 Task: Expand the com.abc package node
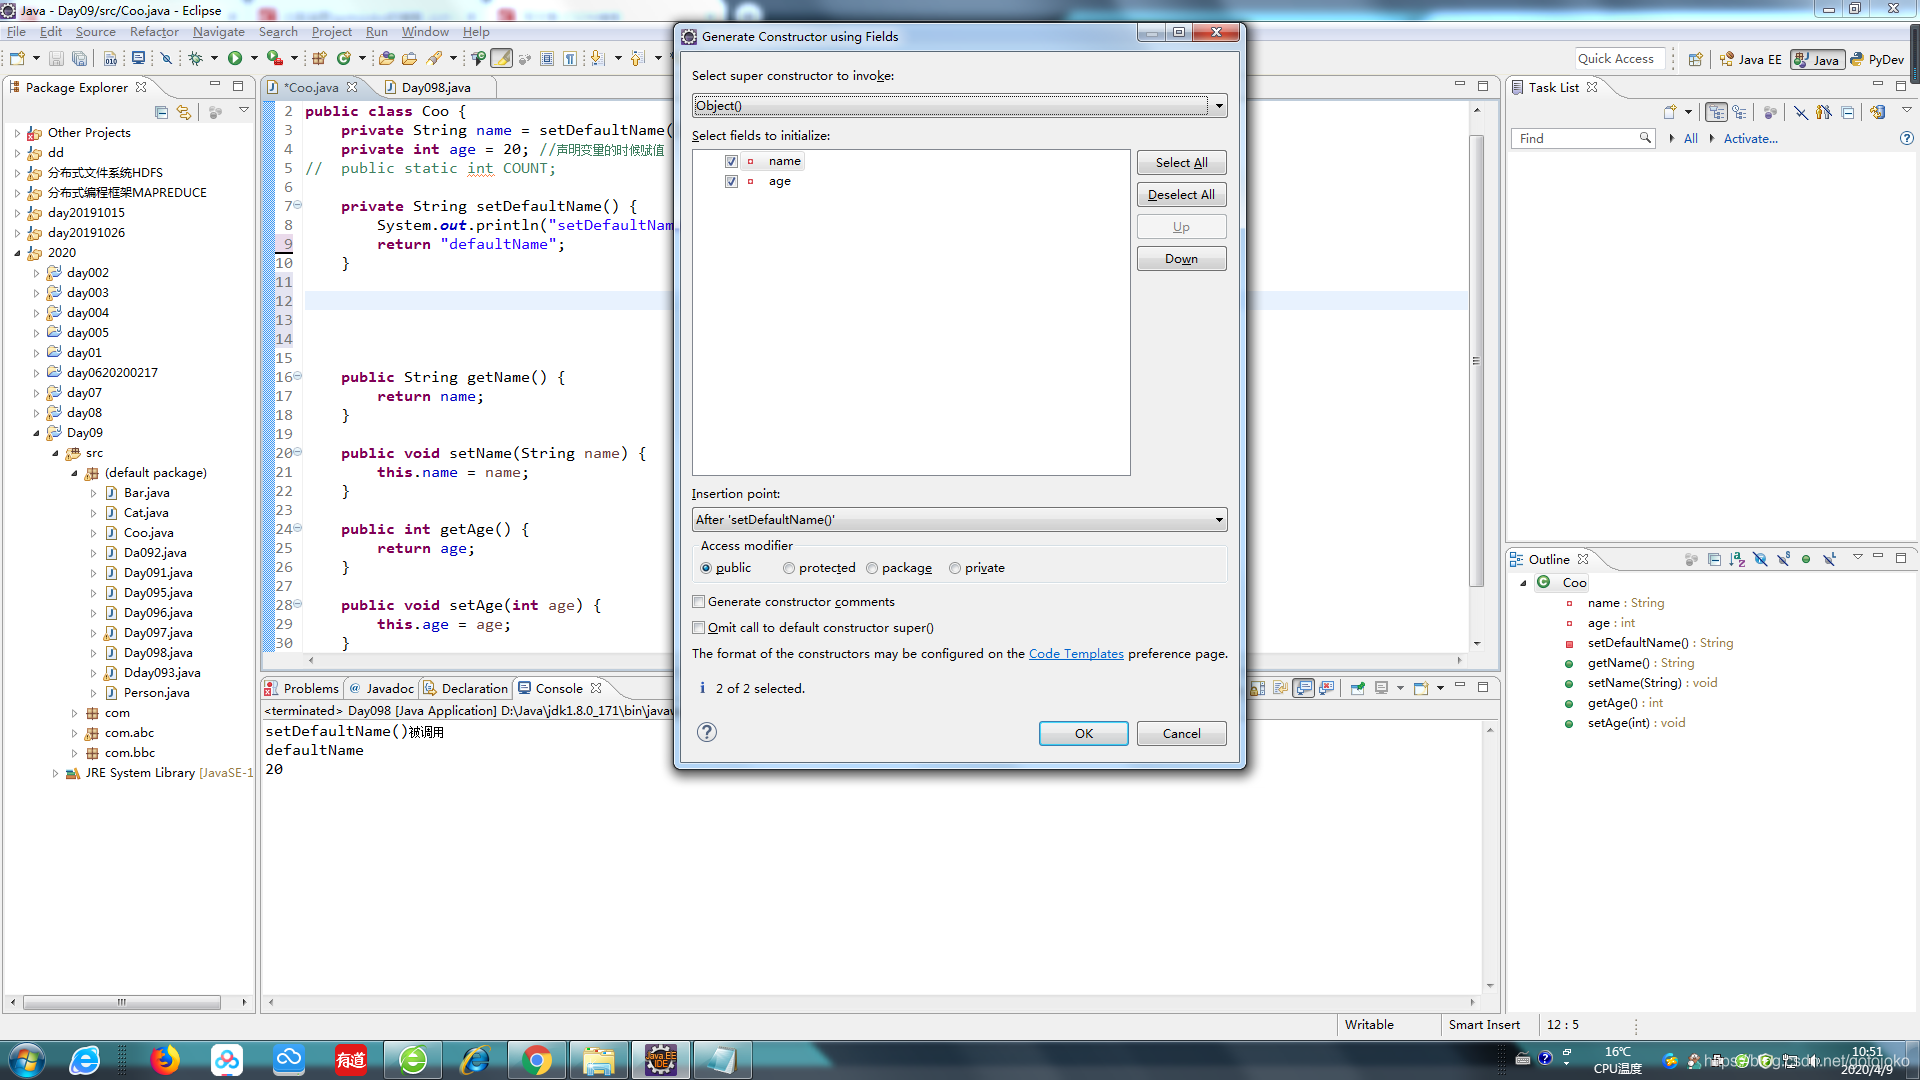coord(75,733)
